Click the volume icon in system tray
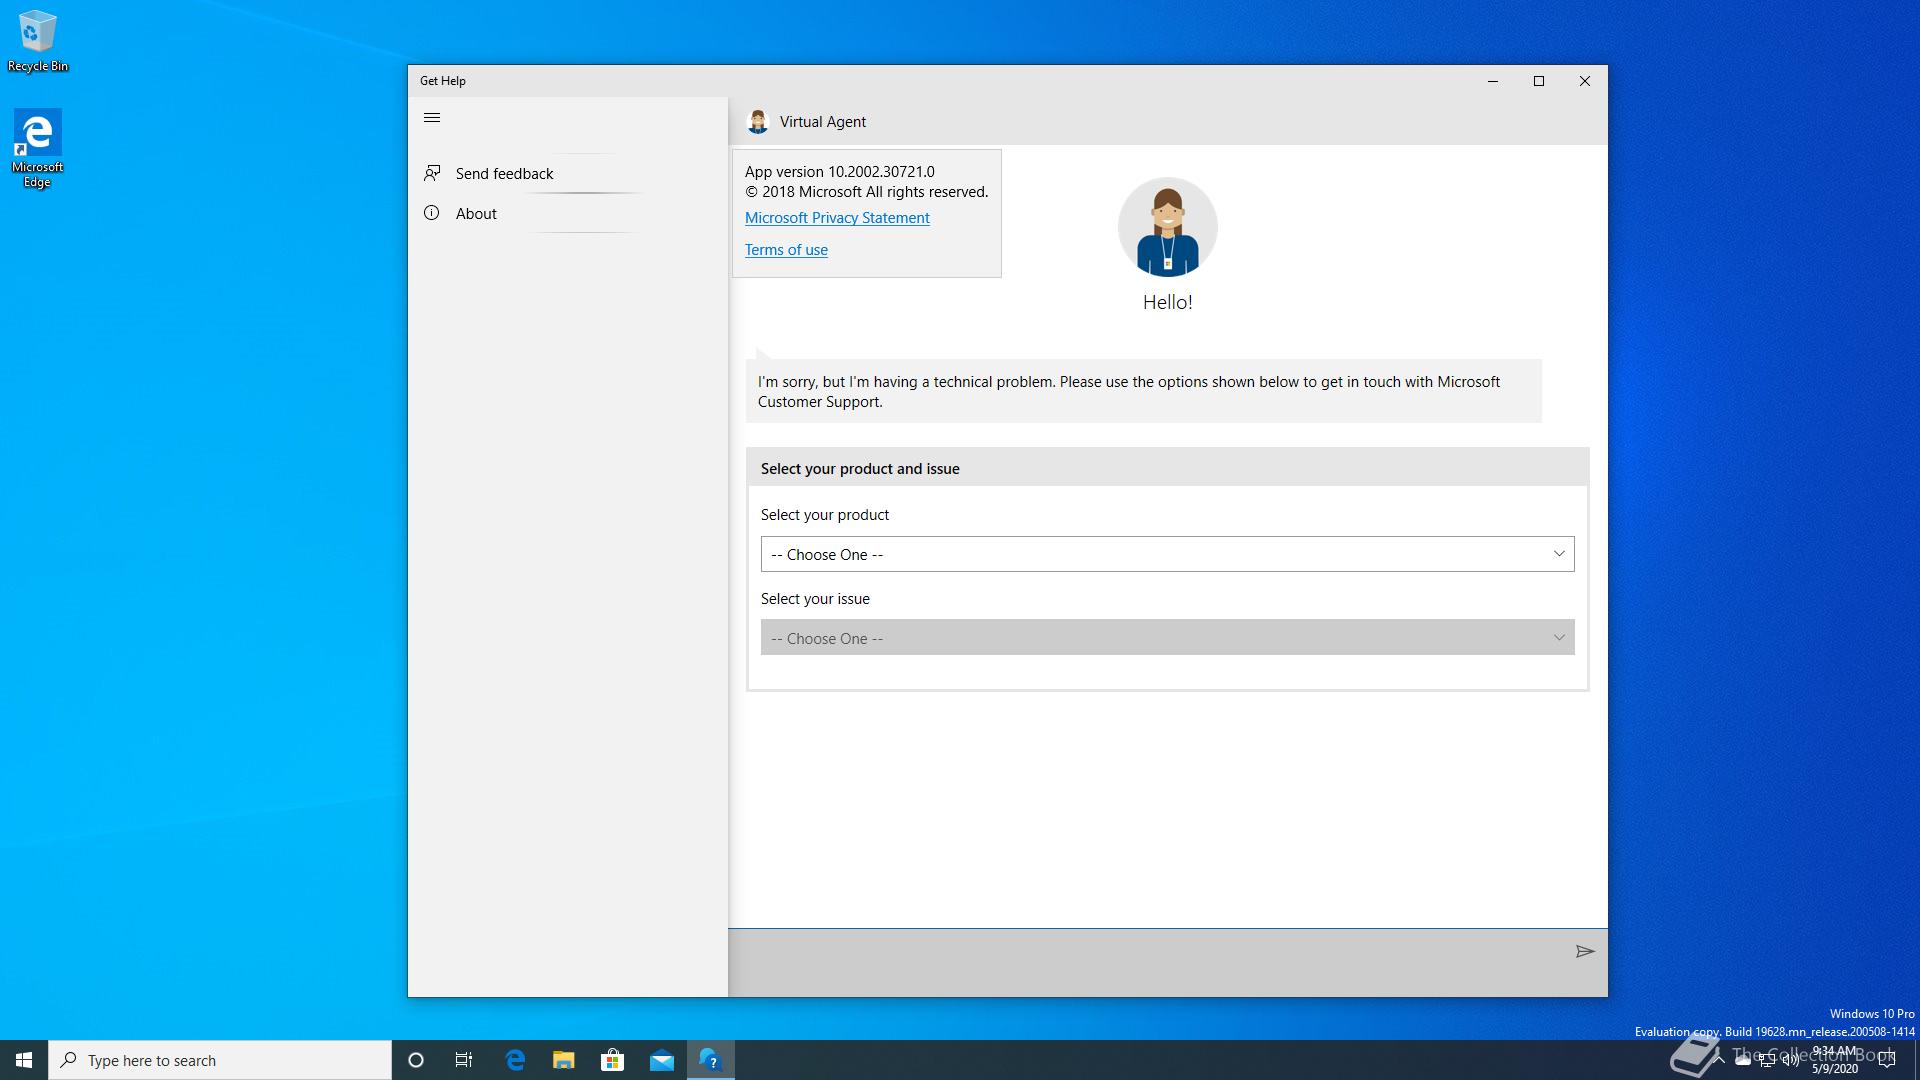This screenshot has width=1920, height=1080. 1790,1061
